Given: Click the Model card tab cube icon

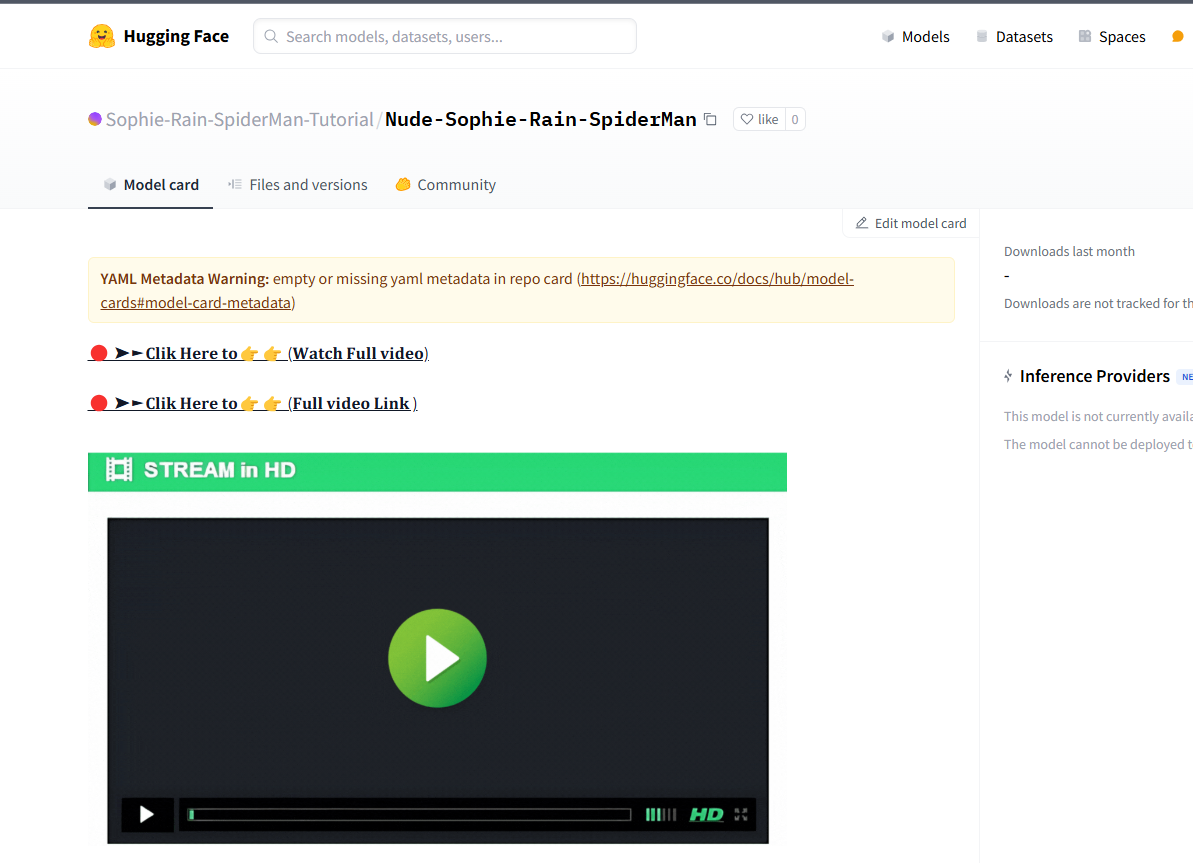Looking at the screenshot, I should coord(110,184).
